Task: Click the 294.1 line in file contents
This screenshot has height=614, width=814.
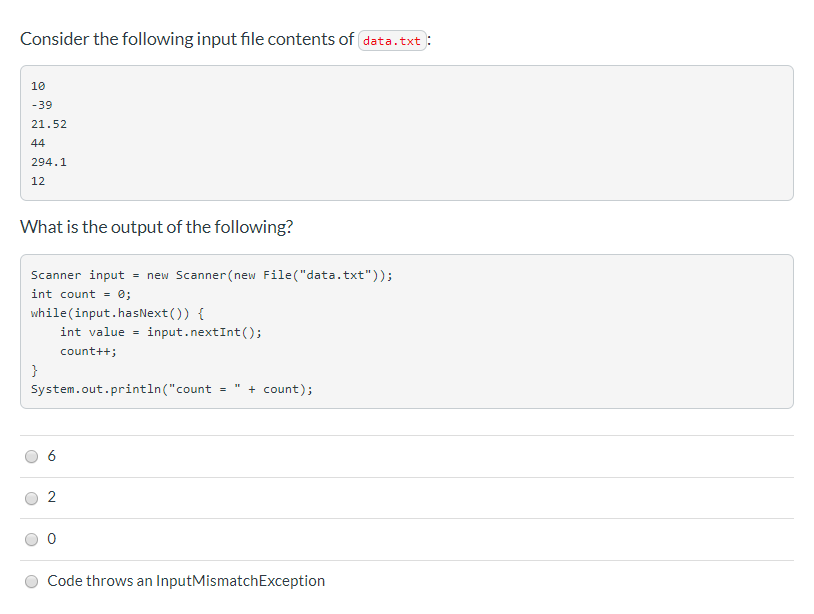Action: point(49,162)
